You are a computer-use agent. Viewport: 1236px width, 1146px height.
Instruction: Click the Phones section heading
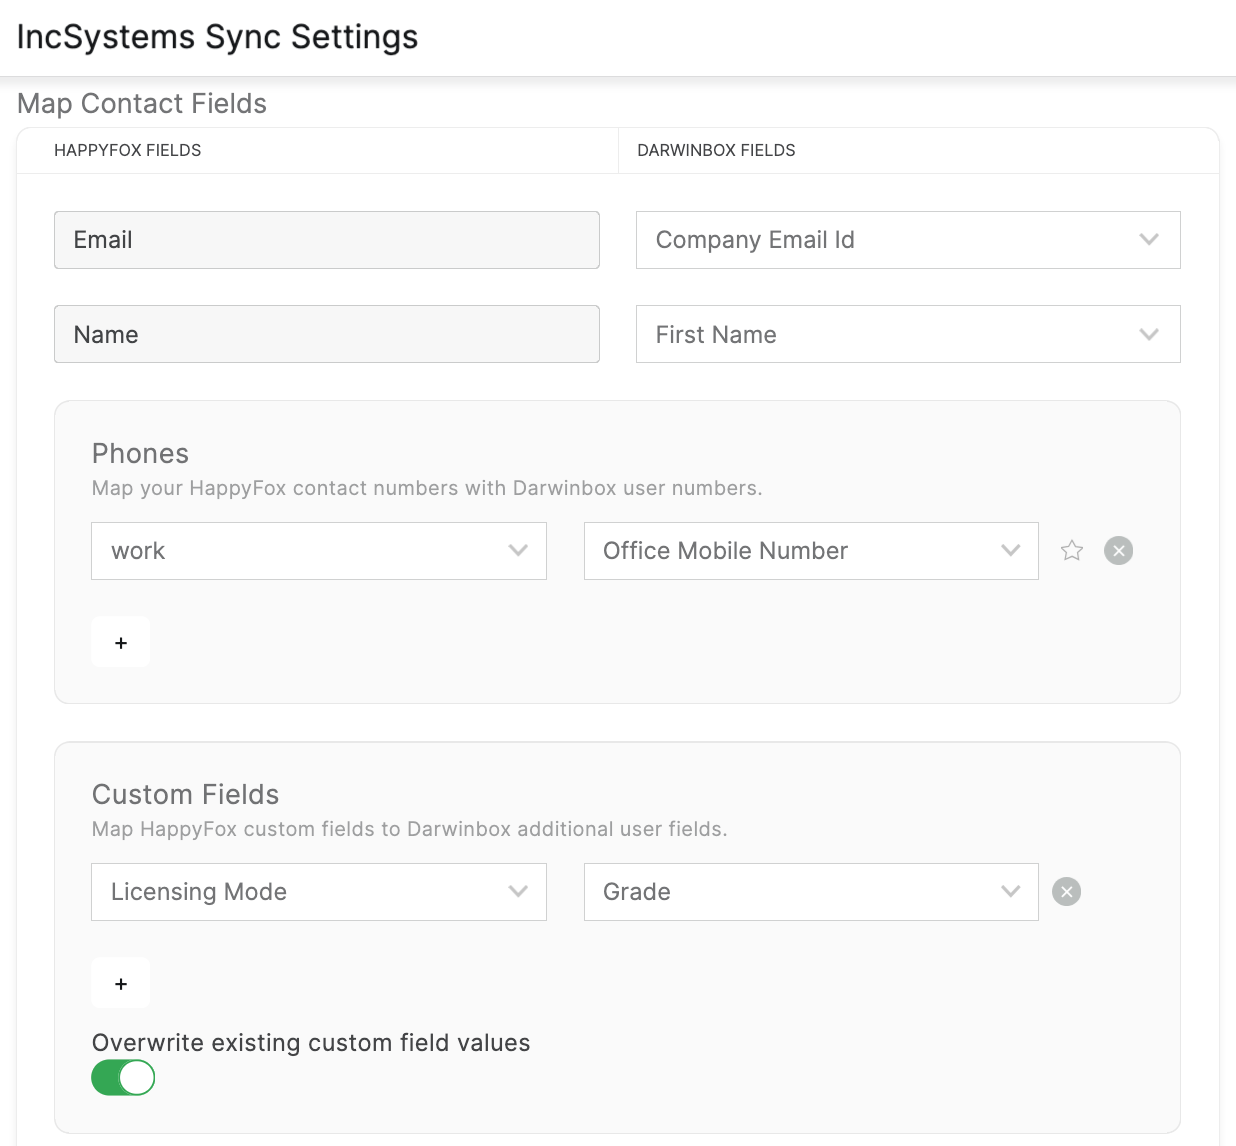140,454
